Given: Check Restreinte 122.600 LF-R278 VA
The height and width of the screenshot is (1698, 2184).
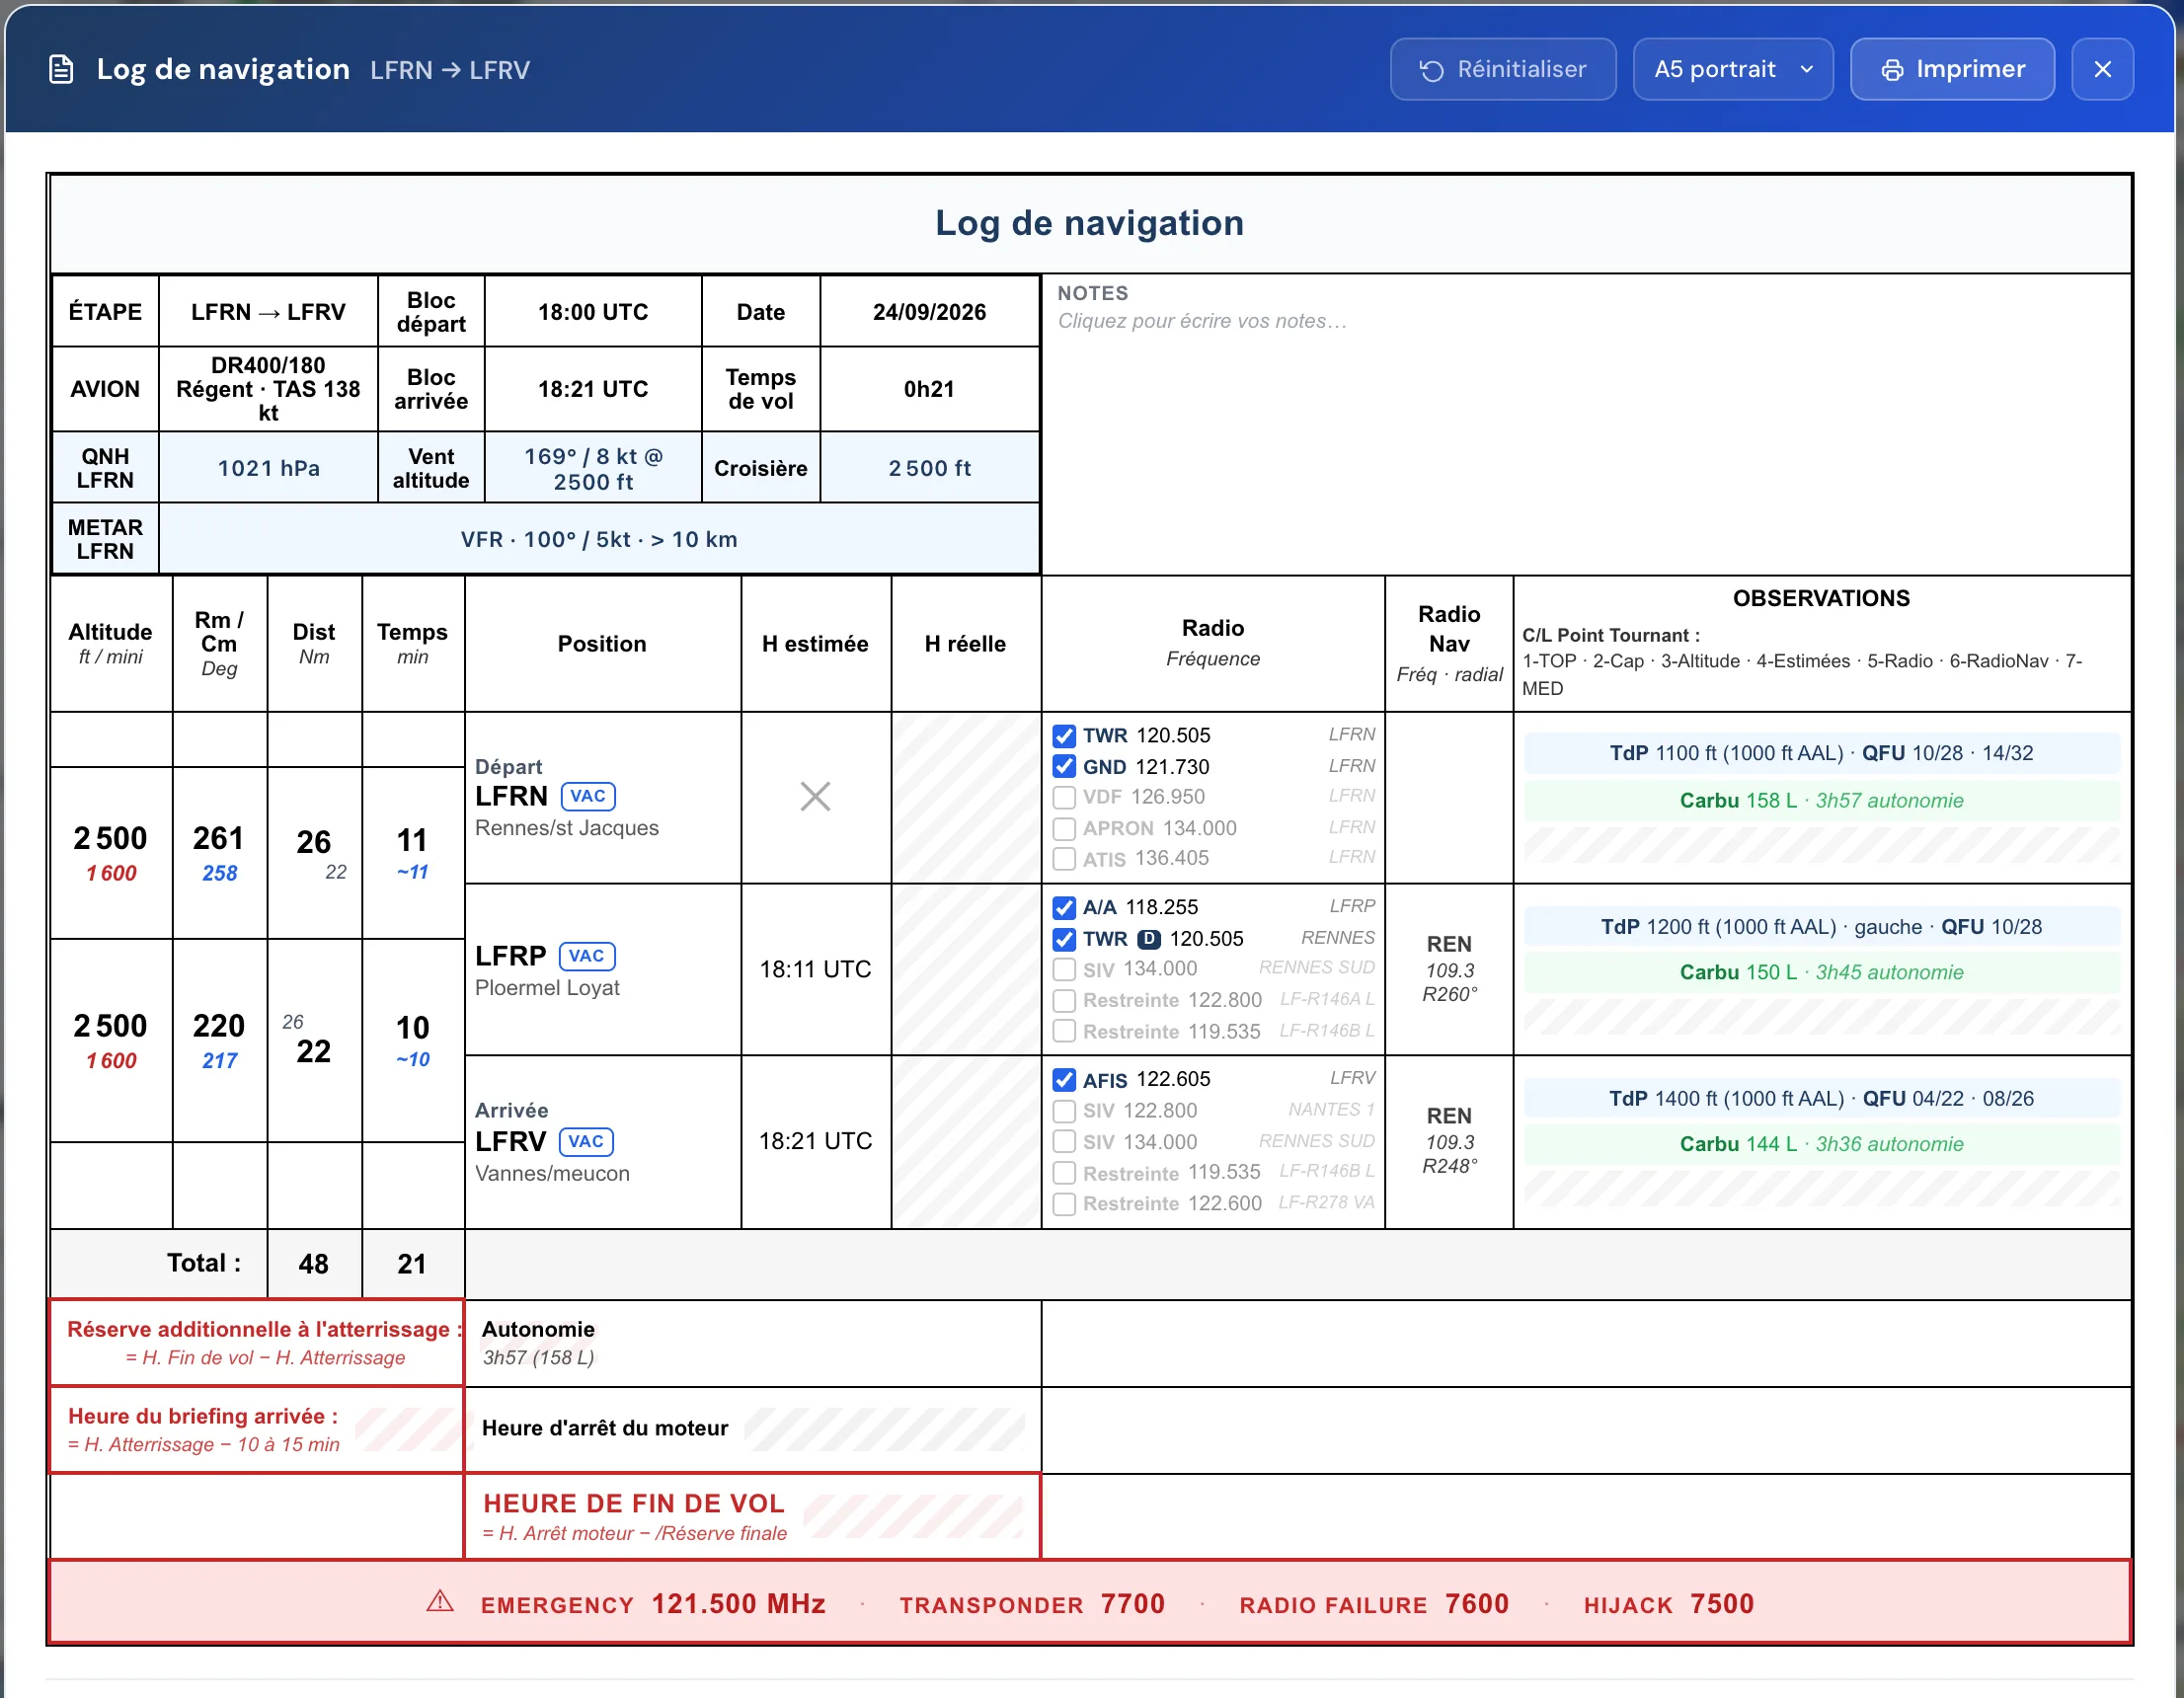Looking at the screenshot, I should [x=1064, y=1203].
